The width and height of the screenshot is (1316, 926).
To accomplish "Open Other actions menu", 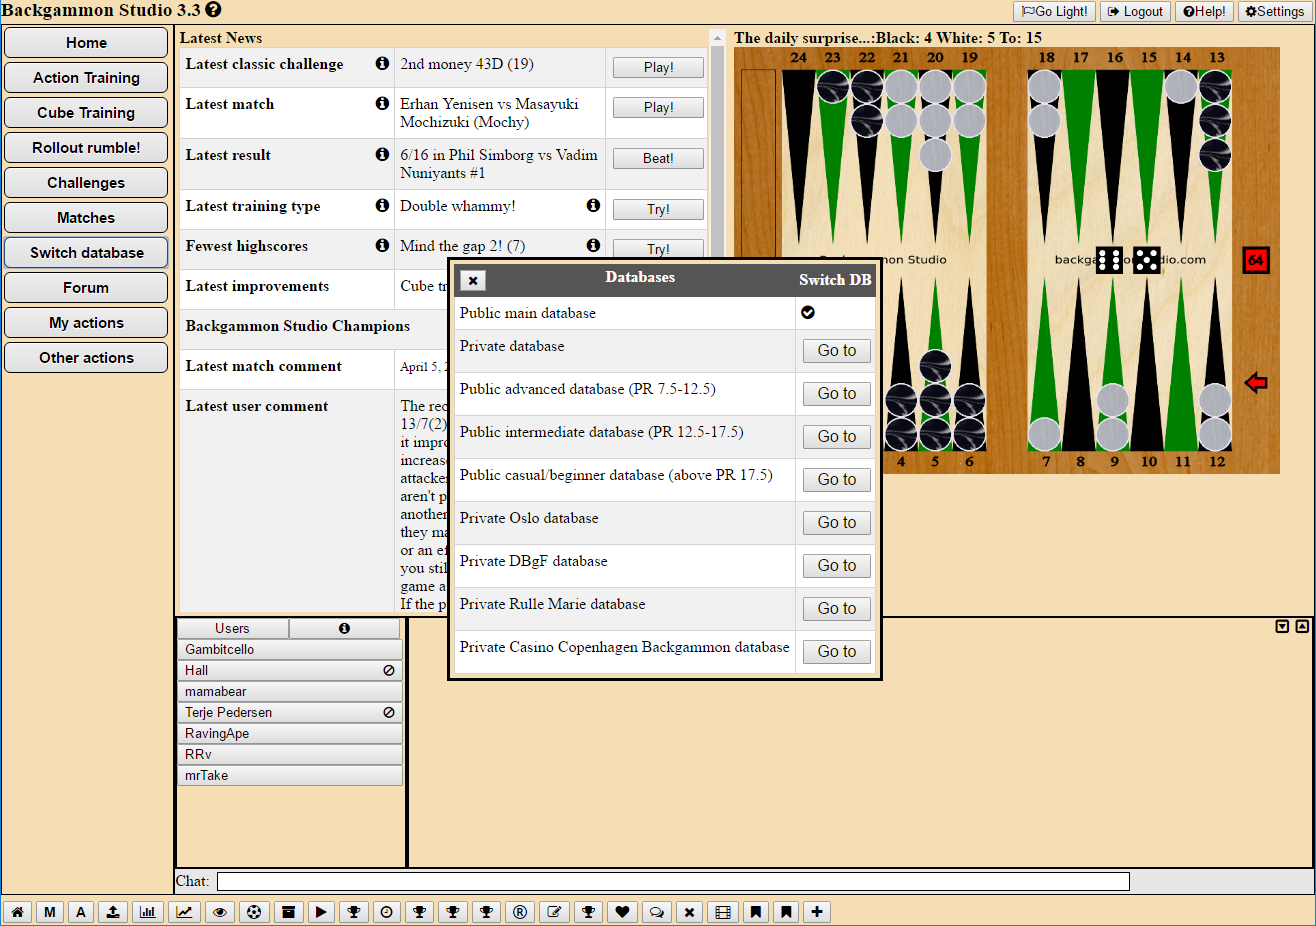I will (86, 358).
